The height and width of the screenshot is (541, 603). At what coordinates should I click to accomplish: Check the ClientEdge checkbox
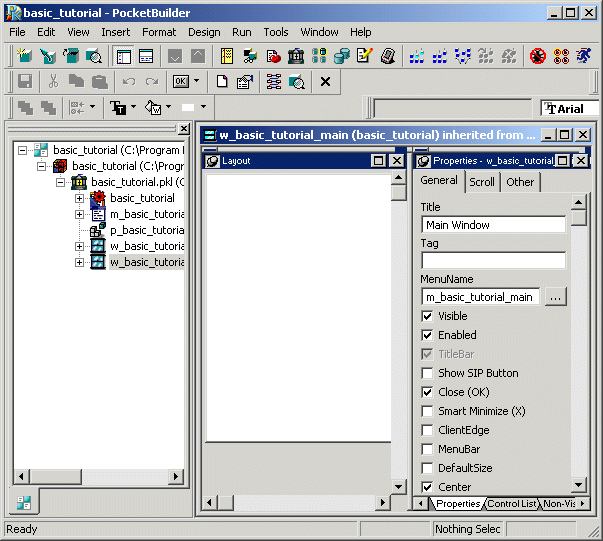tap(427, 430)
